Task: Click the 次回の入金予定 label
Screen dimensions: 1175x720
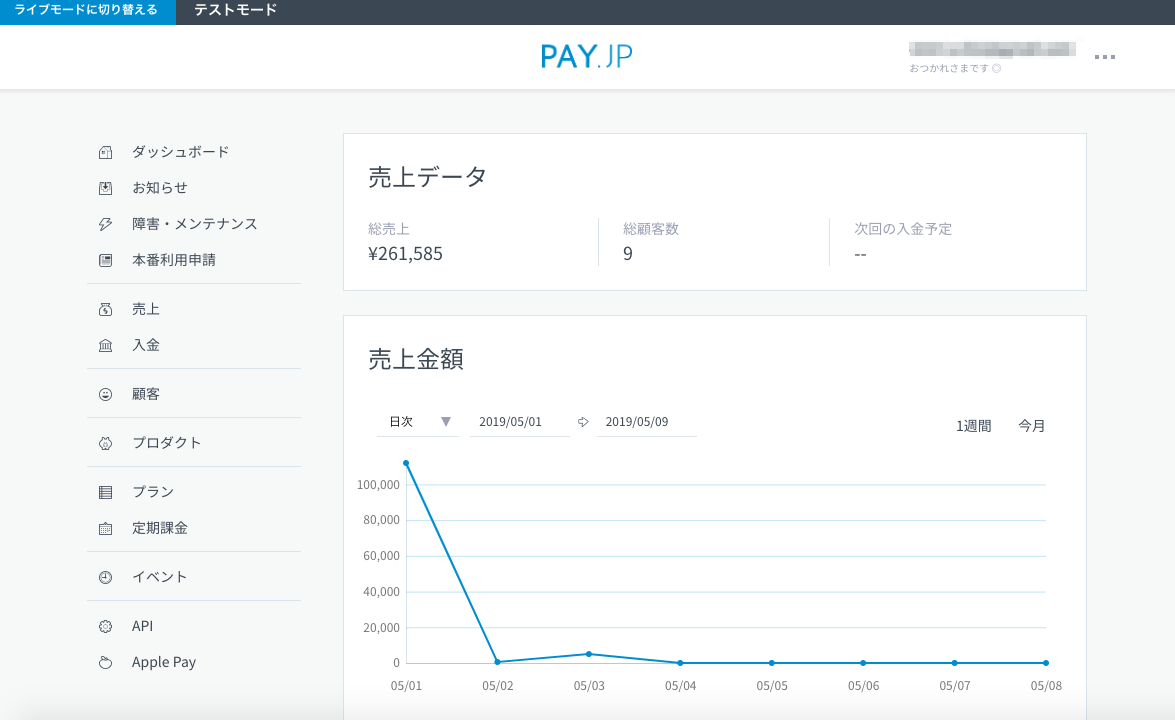Action: pos(903,229)
